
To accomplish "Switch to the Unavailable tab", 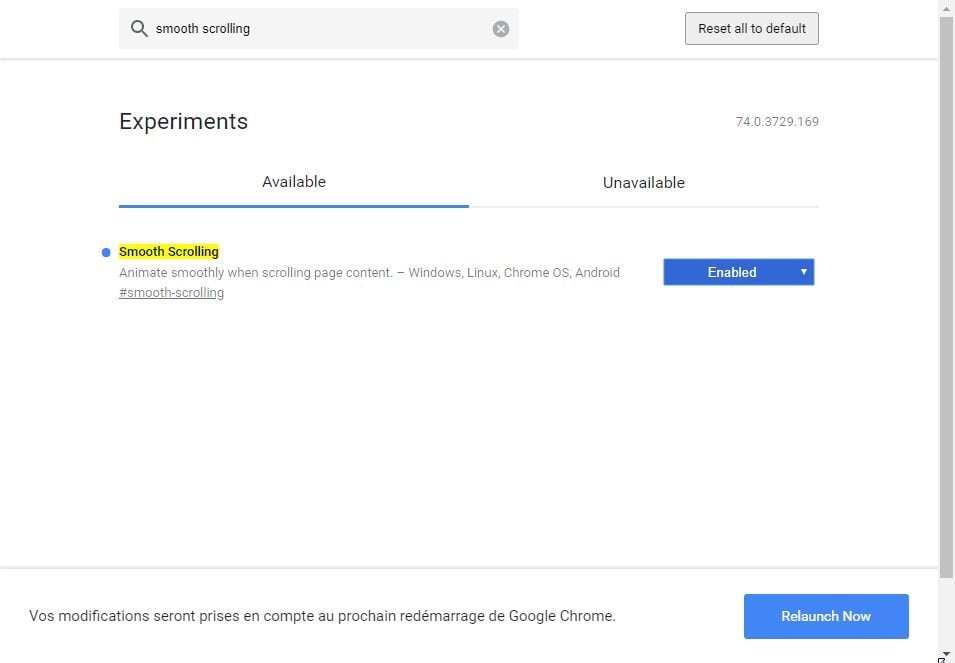I will coord(644,183).
